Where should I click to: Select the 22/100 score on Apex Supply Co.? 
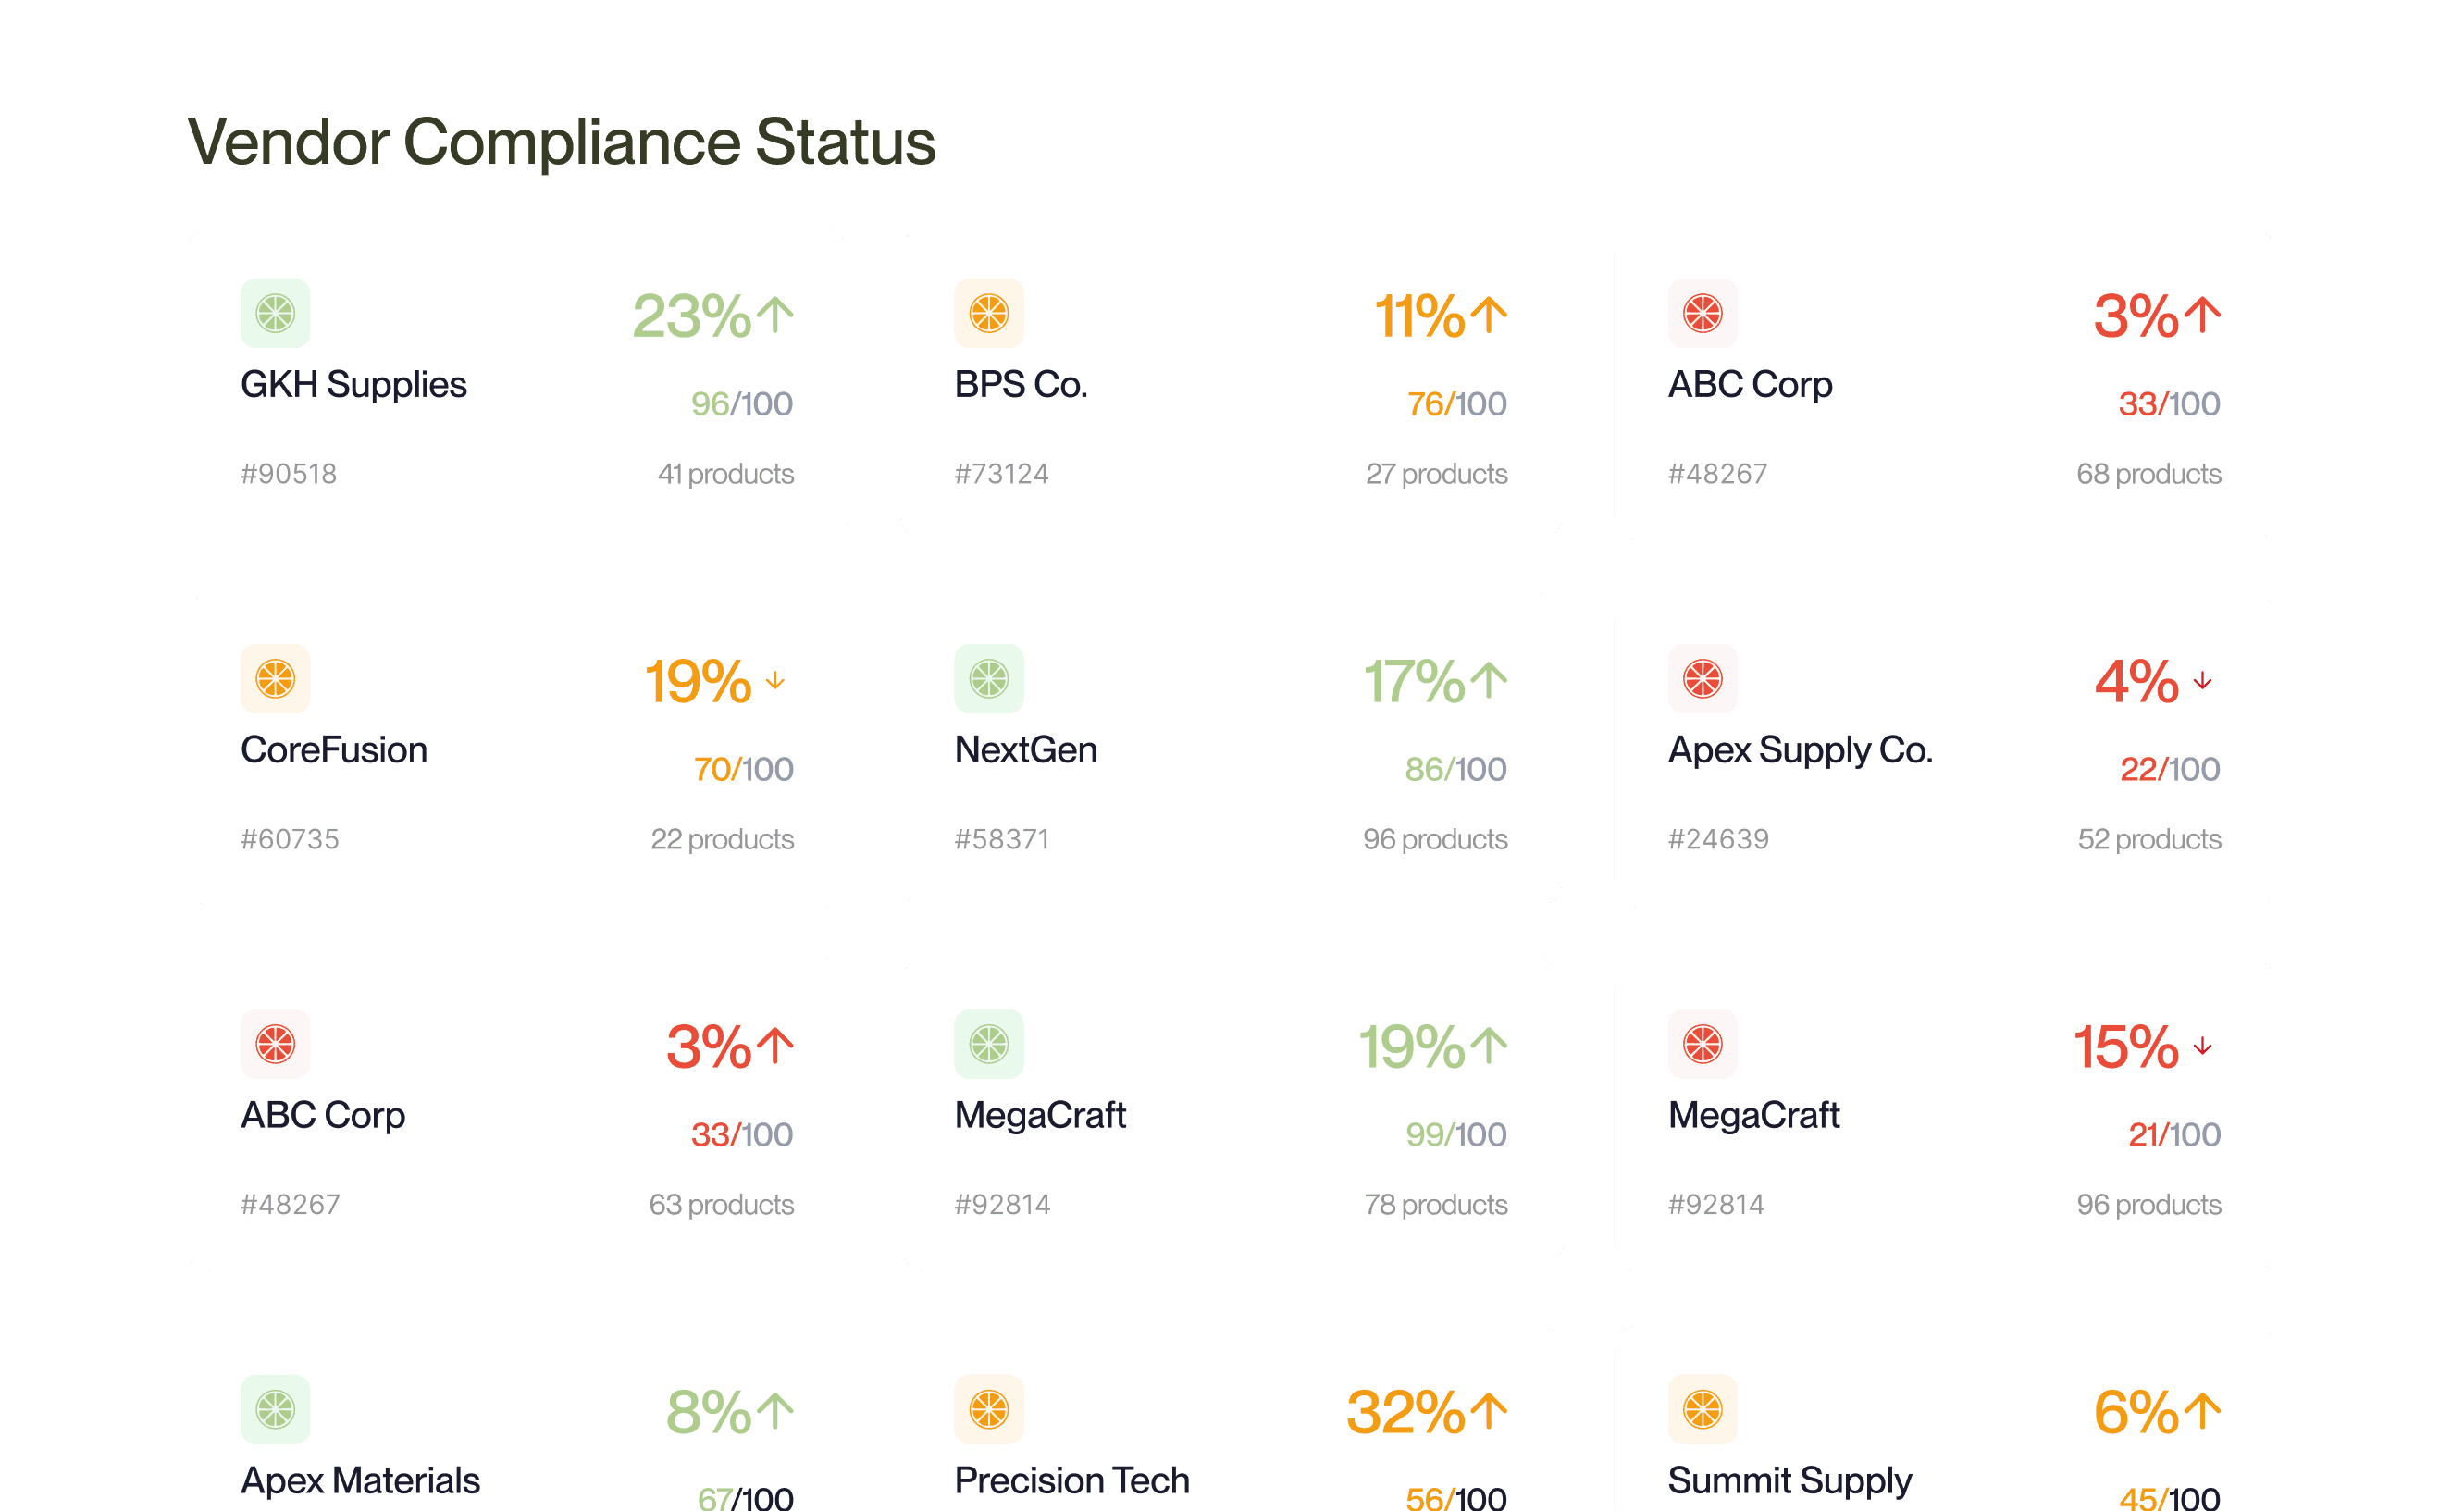(x=2168, y=769)
